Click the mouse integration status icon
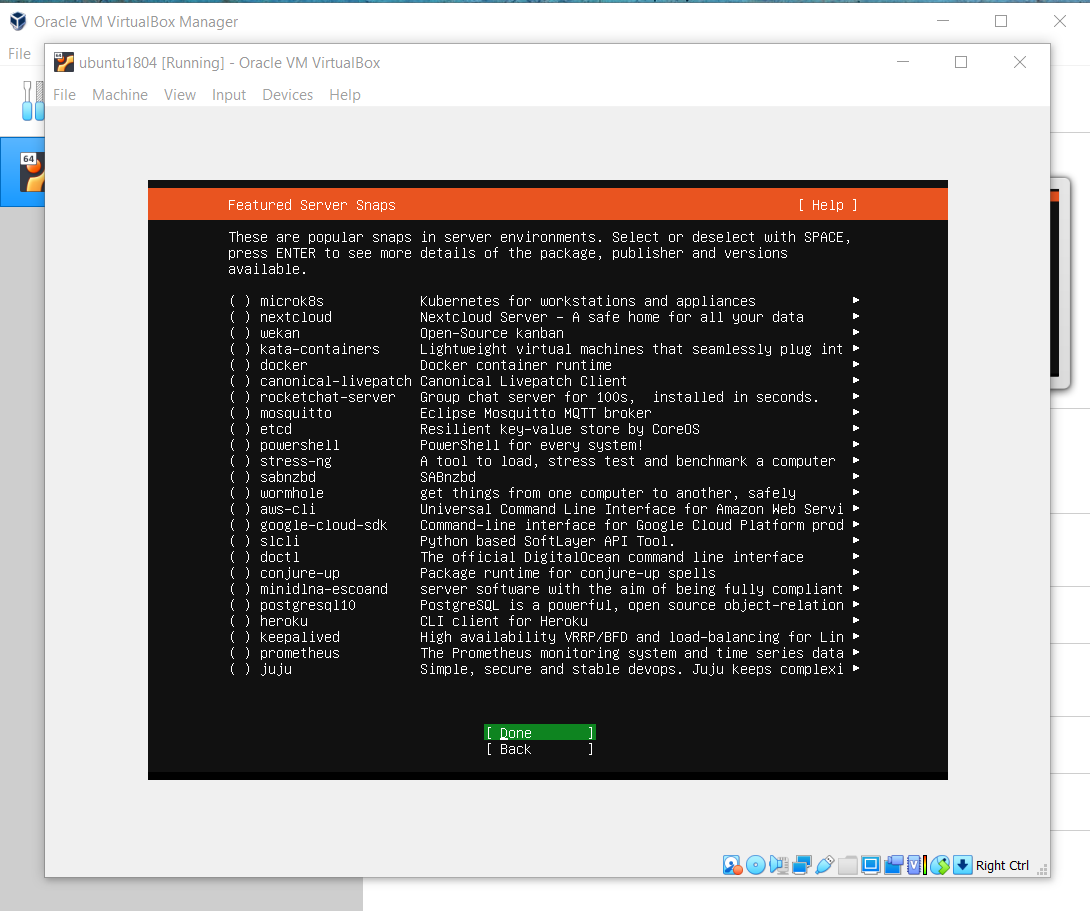 coord(939,865)
